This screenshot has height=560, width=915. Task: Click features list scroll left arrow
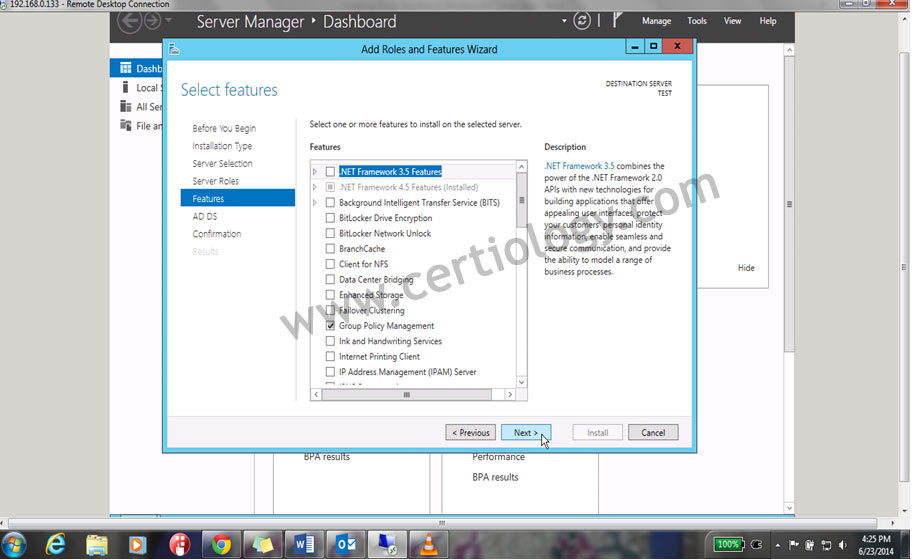pos(316,395)
